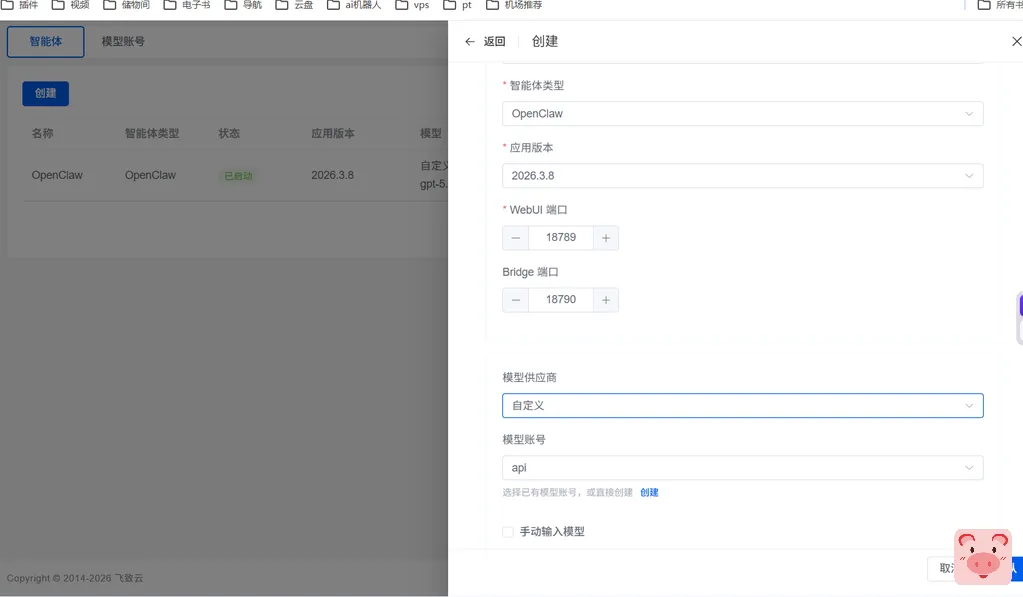Click the 返回 back label
Viewport: 1023px width, 597px height.
[495, 42]
